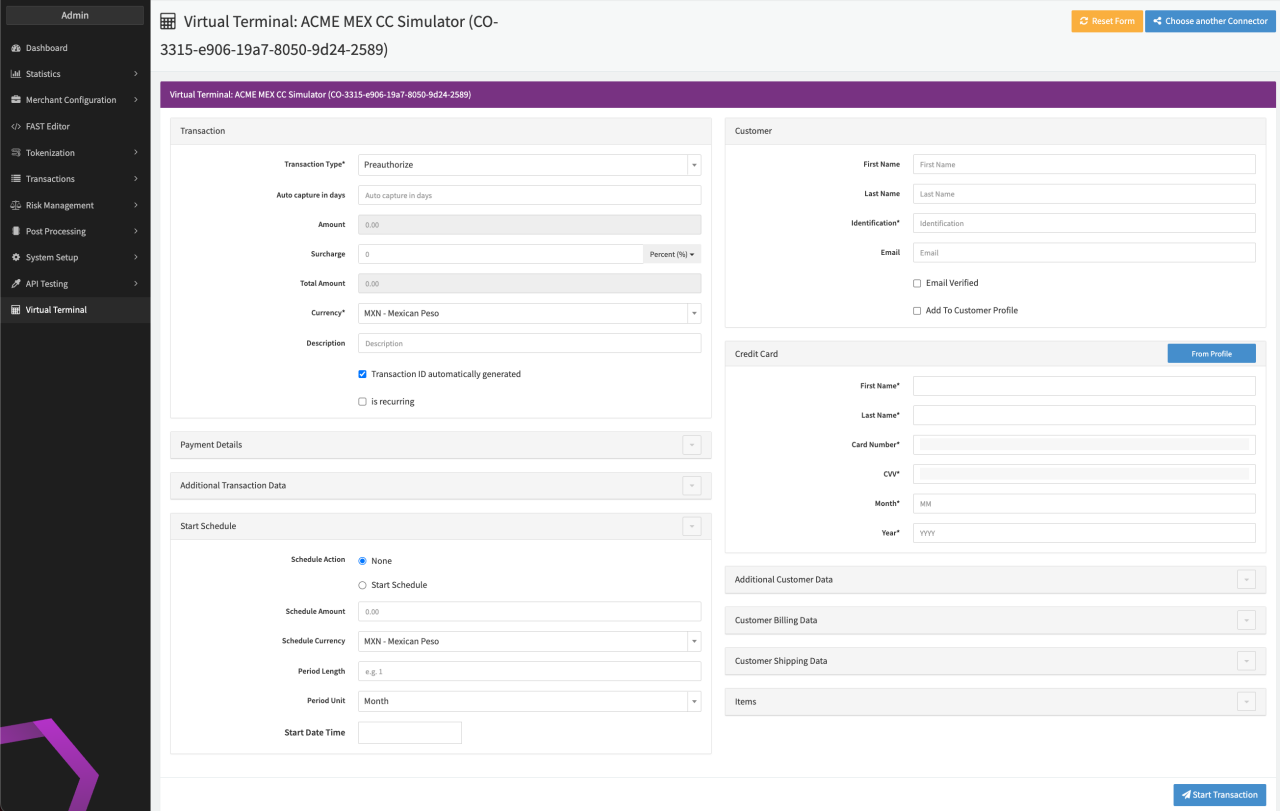Click the Merchant Configuration briefcase icon
Screen dimensions: 1280x811
(16, 100)
